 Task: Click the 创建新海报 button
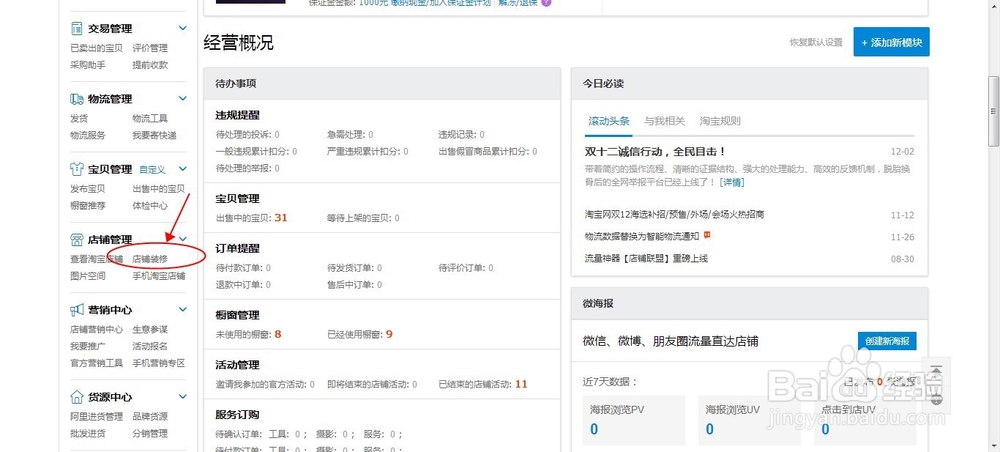(887, 341)
